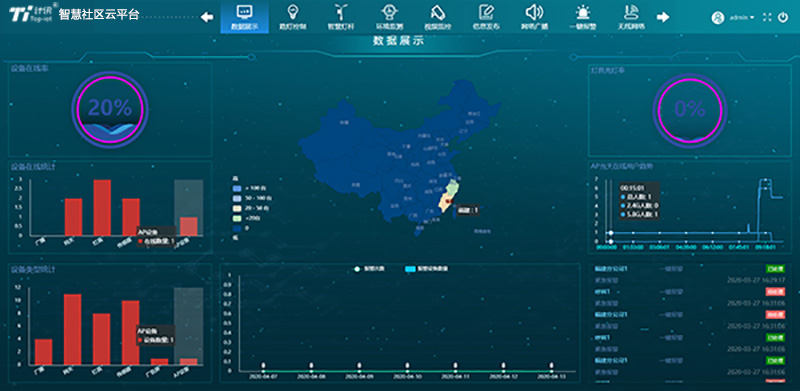Image resolution: width=800 pixels, height=391 pixels.
Task: Toggle the alarm device count legend
Action: point(426,268)
